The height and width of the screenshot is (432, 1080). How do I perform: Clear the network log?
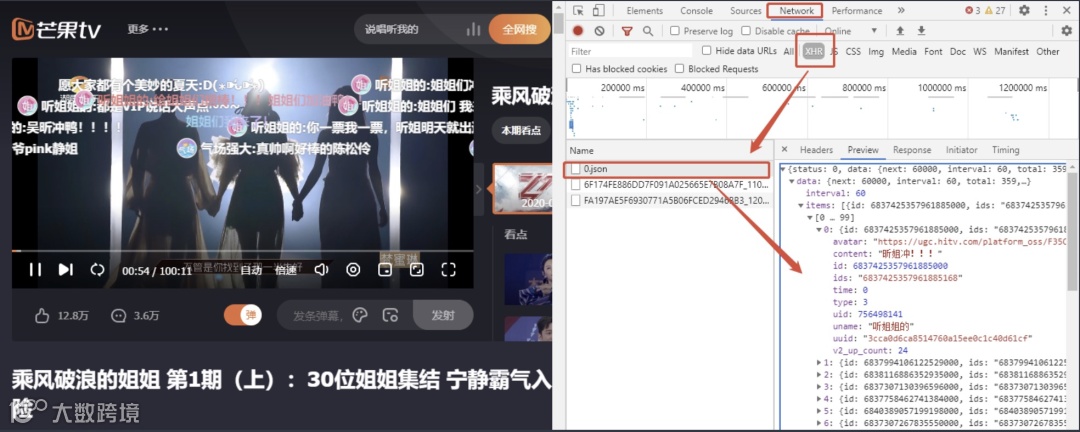click(x=599, y=30)
